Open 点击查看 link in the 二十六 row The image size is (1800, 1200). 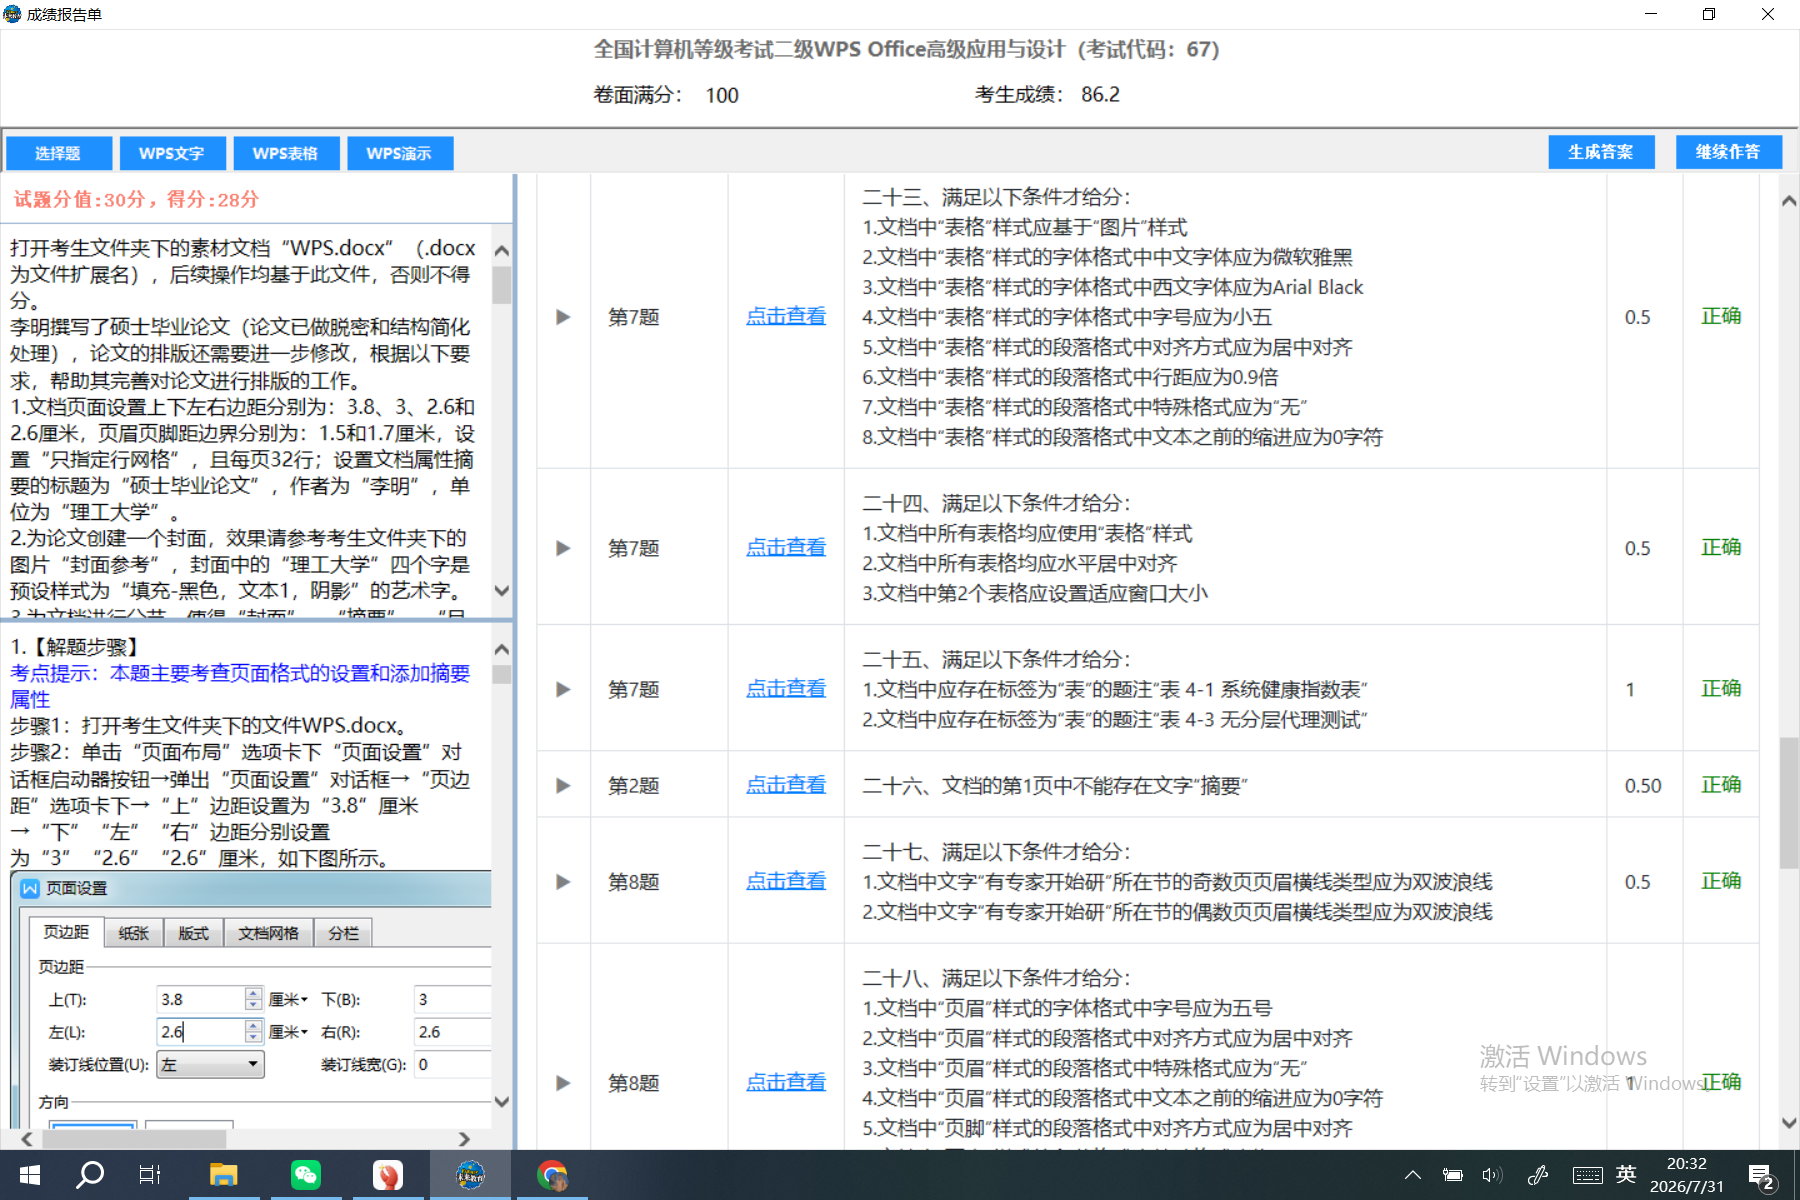click(786, 786)
